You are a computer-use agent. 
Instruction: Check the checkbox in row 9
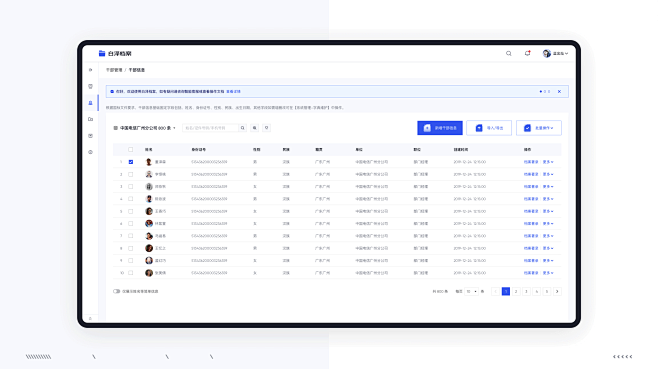[x=131, y=261]
